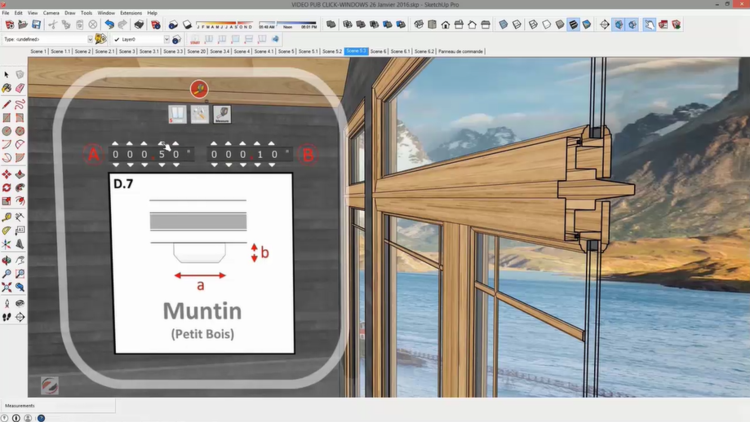Click the Save file icon
Viewport: 750px width, 422px height.
pos(36,25)
